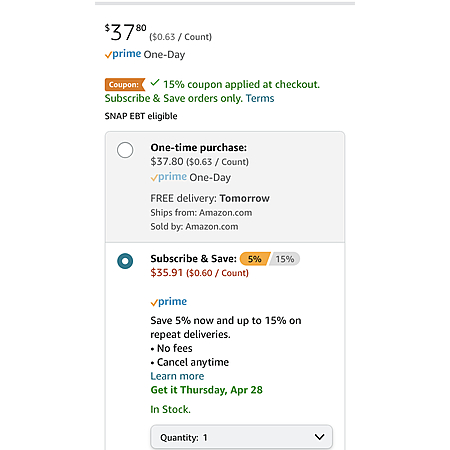The image size is (450, 450).
Task: Click the Subscribe & Save heading
Action: click(193, 259)
